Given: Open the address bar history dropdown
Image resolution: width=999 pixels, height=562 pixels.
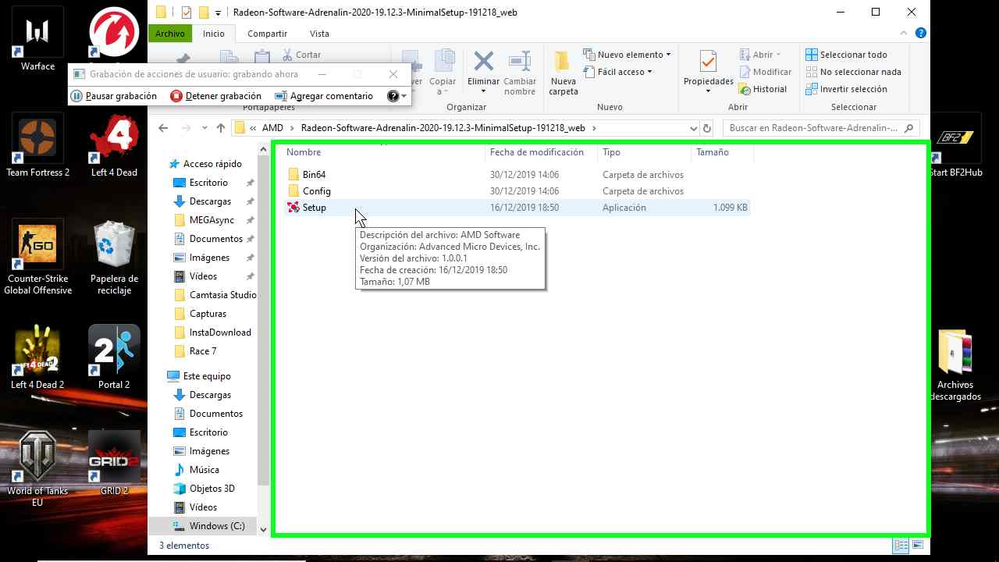Looking at the screenshot, I should click(693, 128).
